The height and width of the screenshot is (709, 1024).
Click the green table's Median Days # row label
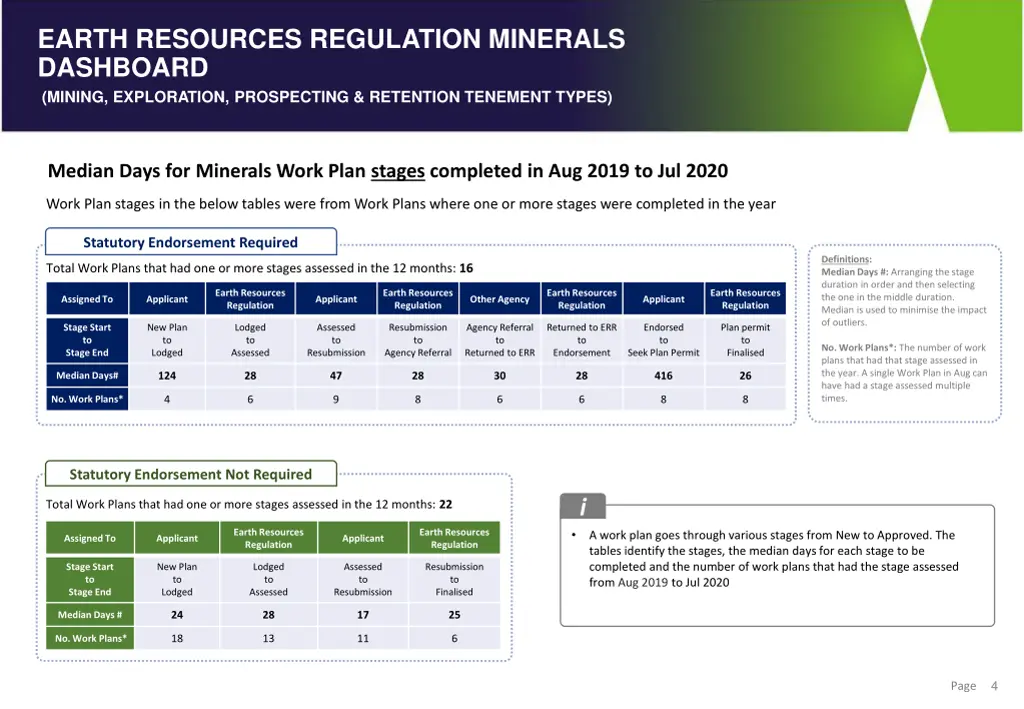tap(89, 615)
